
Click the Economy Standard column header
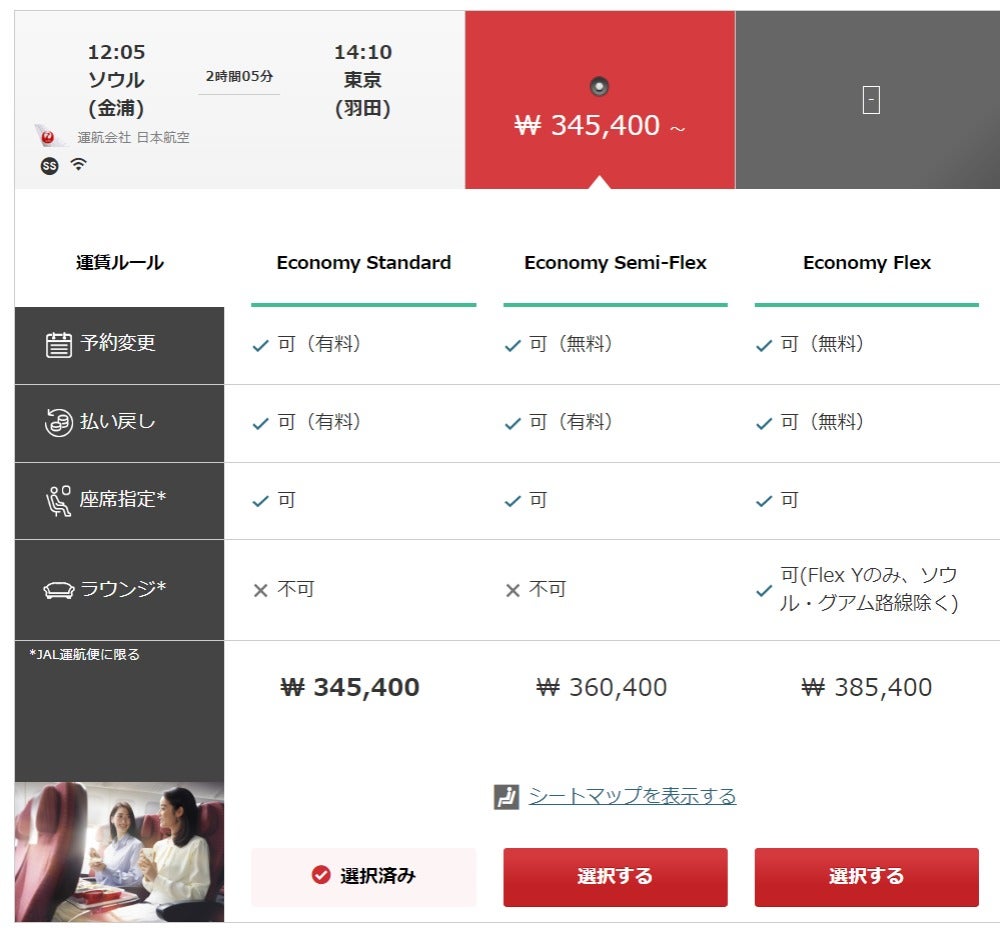[x=363, y=263]
